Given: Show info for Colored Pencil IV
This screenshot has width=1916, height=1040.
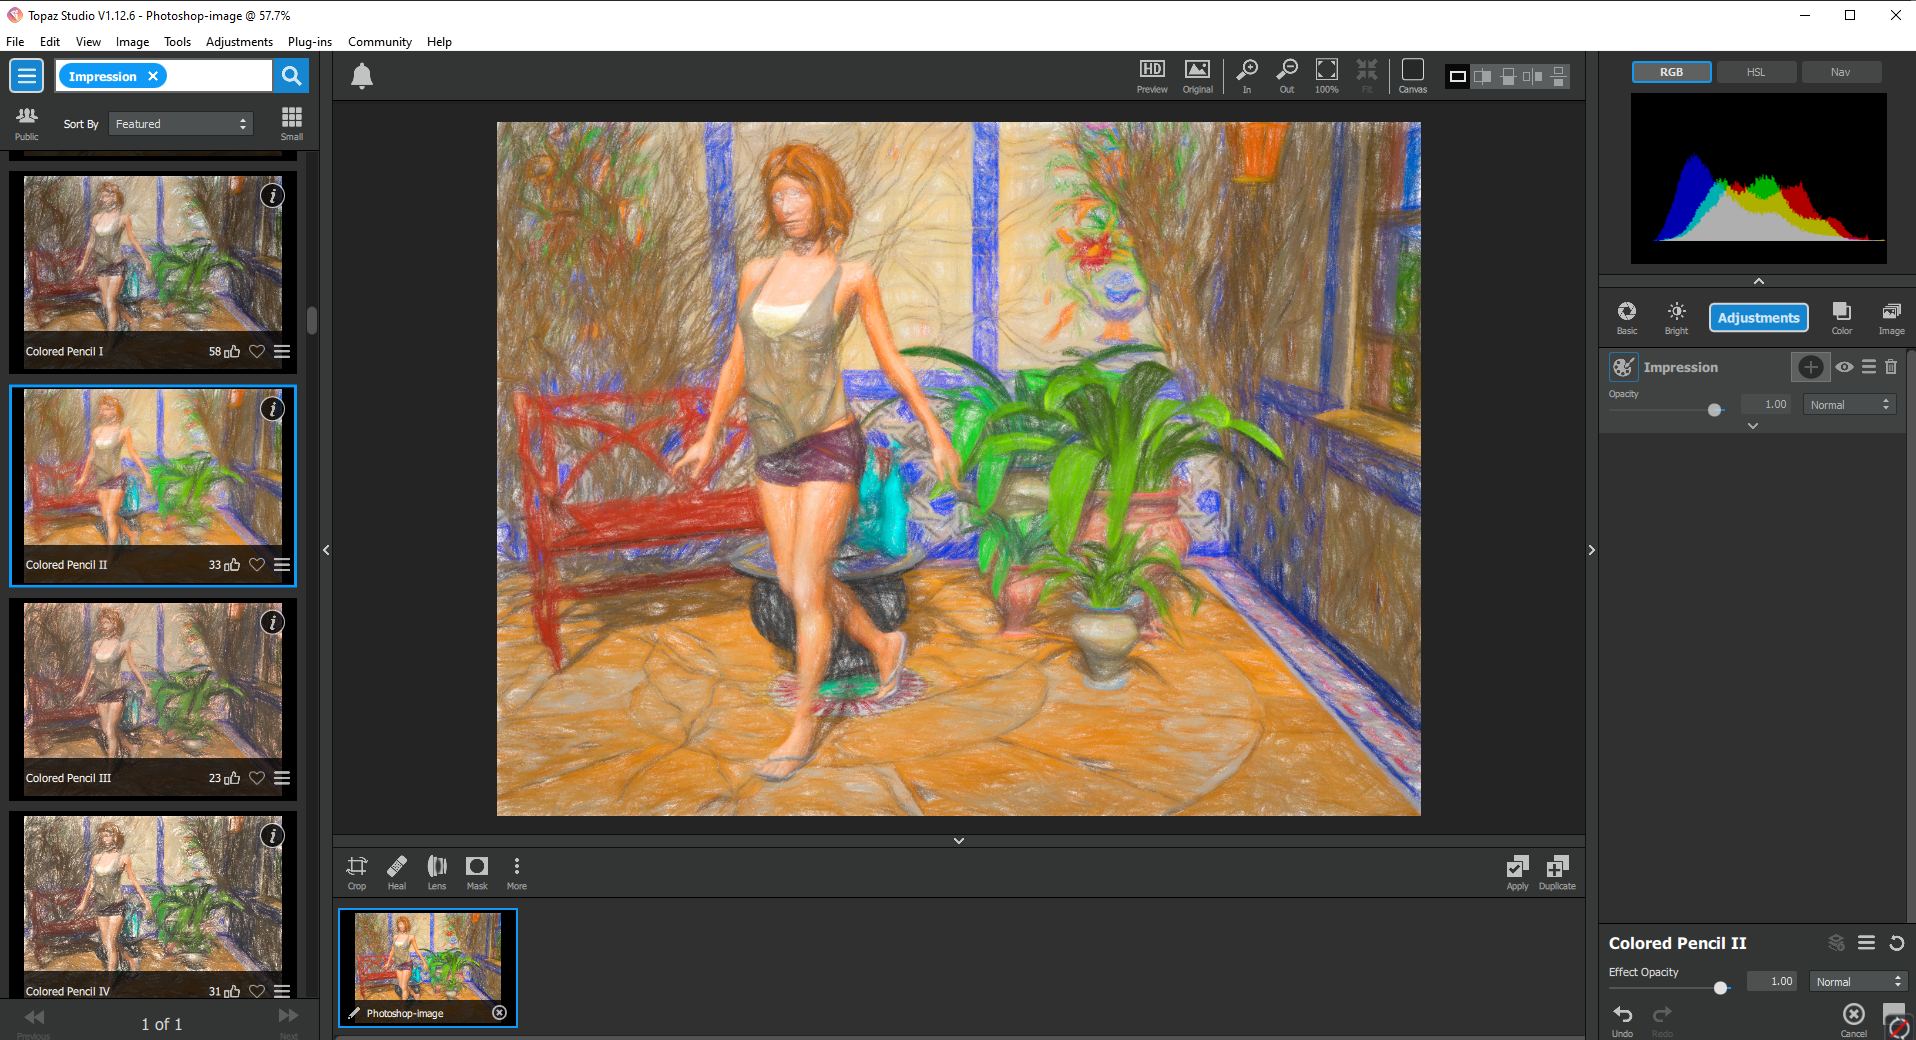Looking at the screenshot, I should tap(272, 835).
